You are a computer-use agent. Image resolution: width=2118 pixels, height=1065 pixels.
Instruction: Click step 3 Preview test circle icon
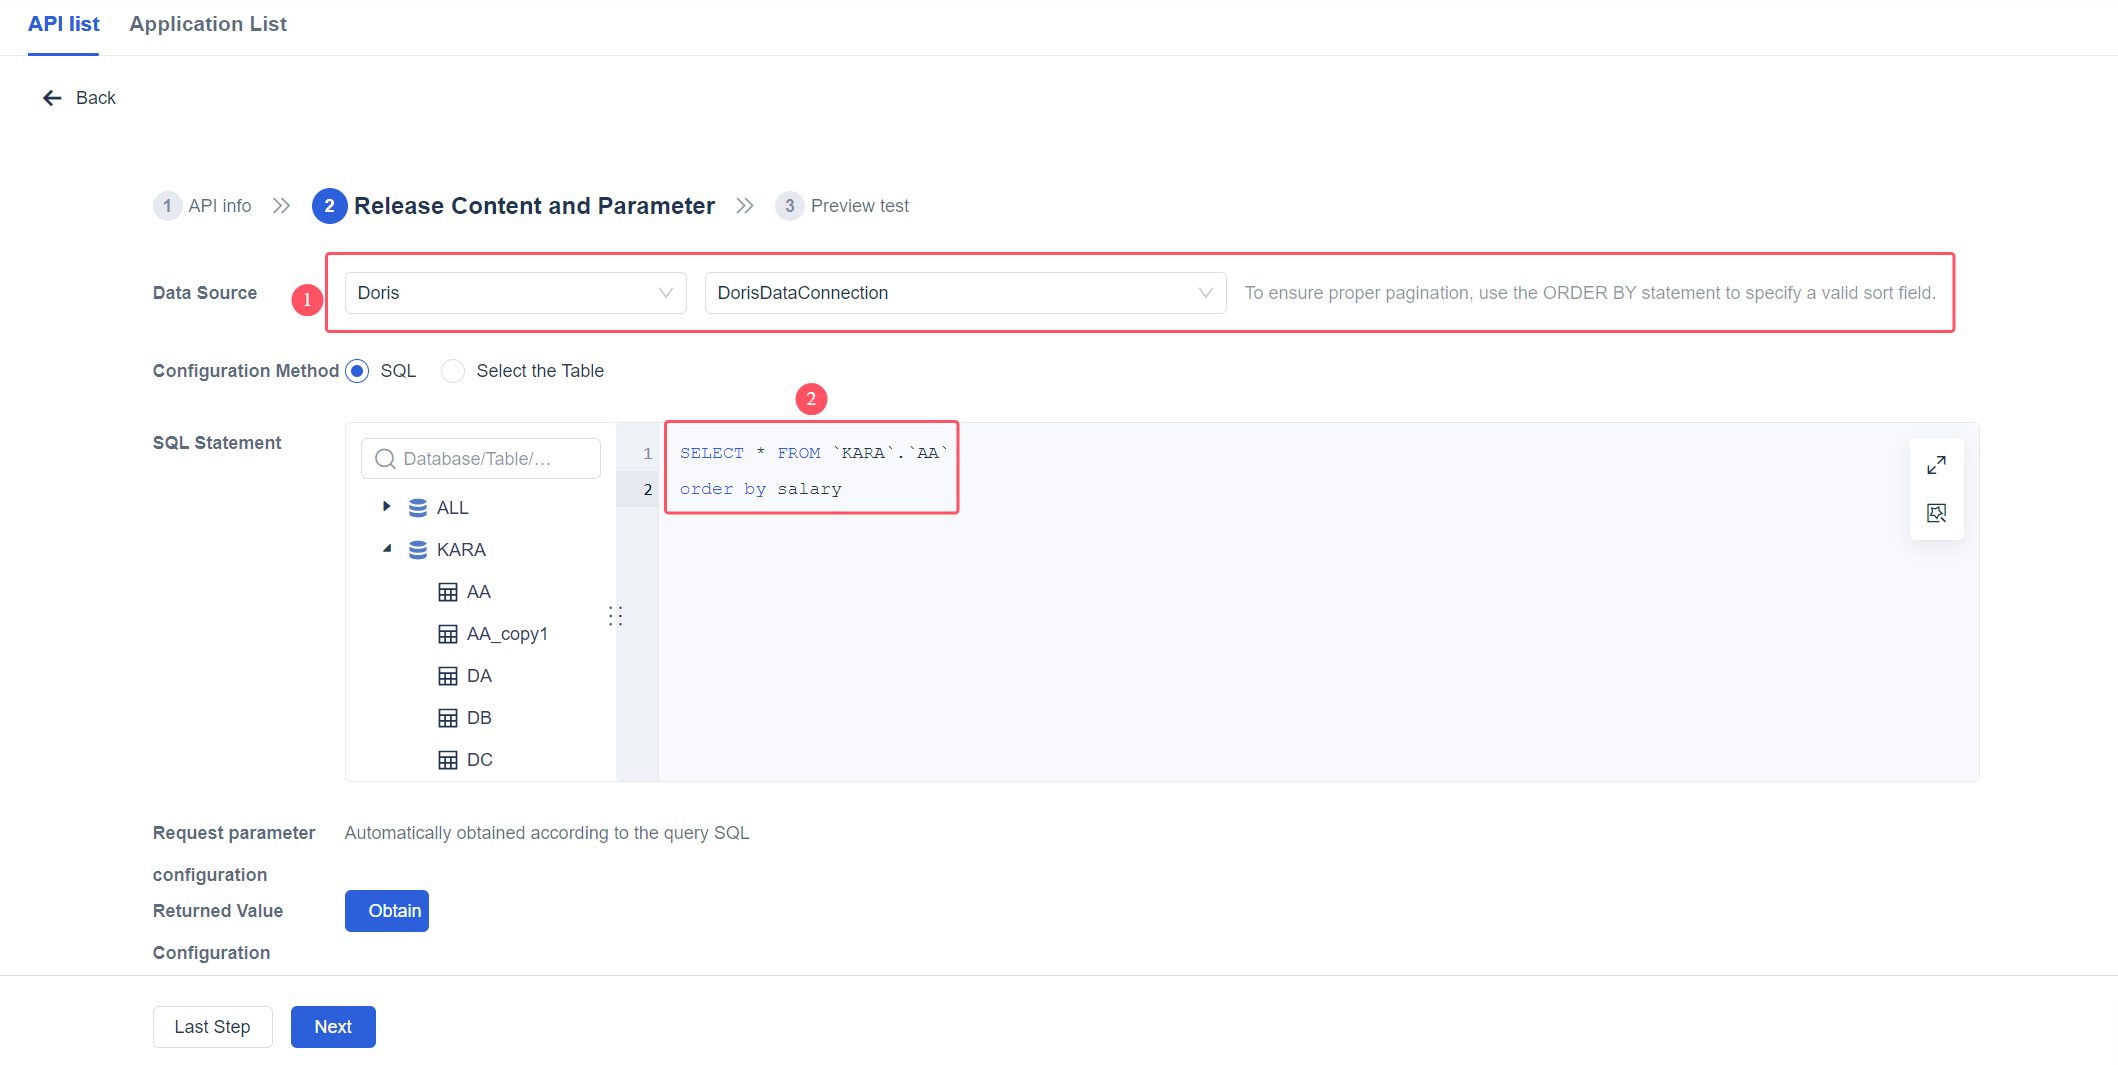[x=789, y=205]
